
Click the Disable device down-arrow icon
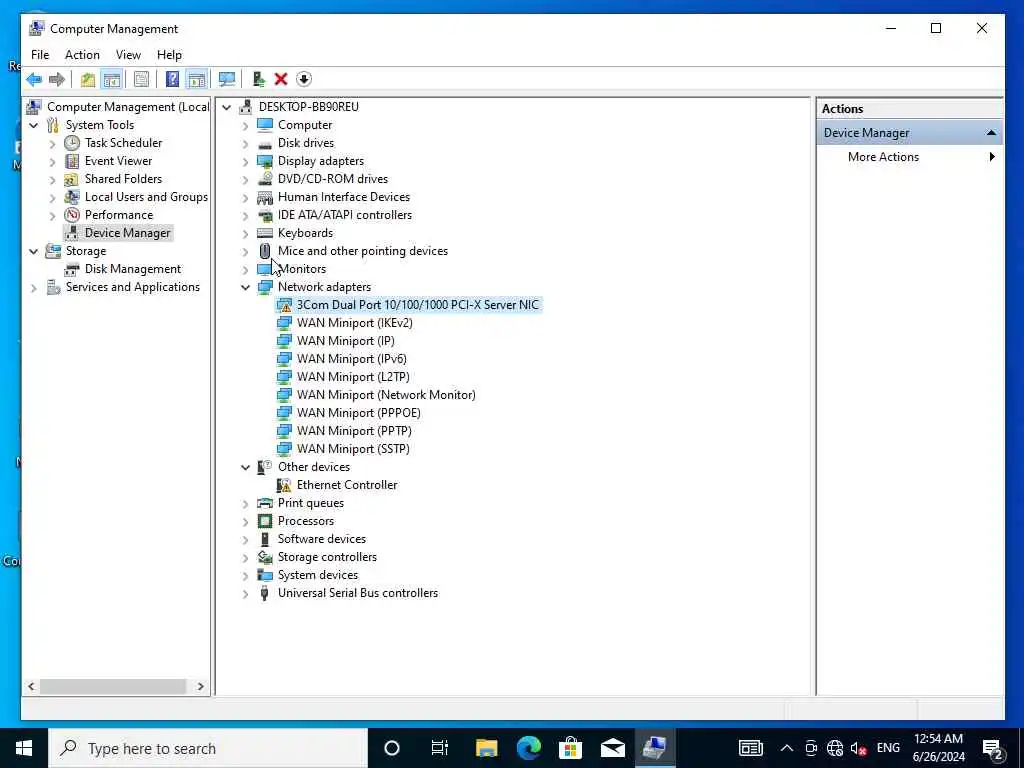coord(304,80)
